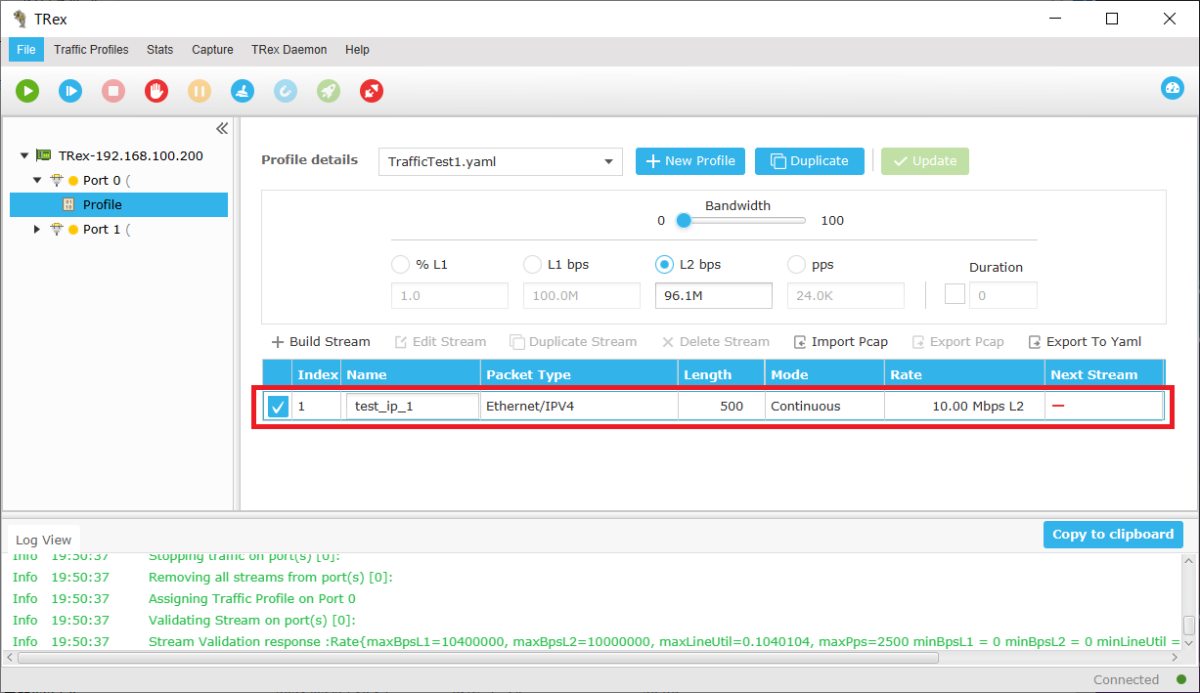Open the Traffic Profiles menu
The height and width of the screenshot is (693, 1200).
(x=91, y=50)
